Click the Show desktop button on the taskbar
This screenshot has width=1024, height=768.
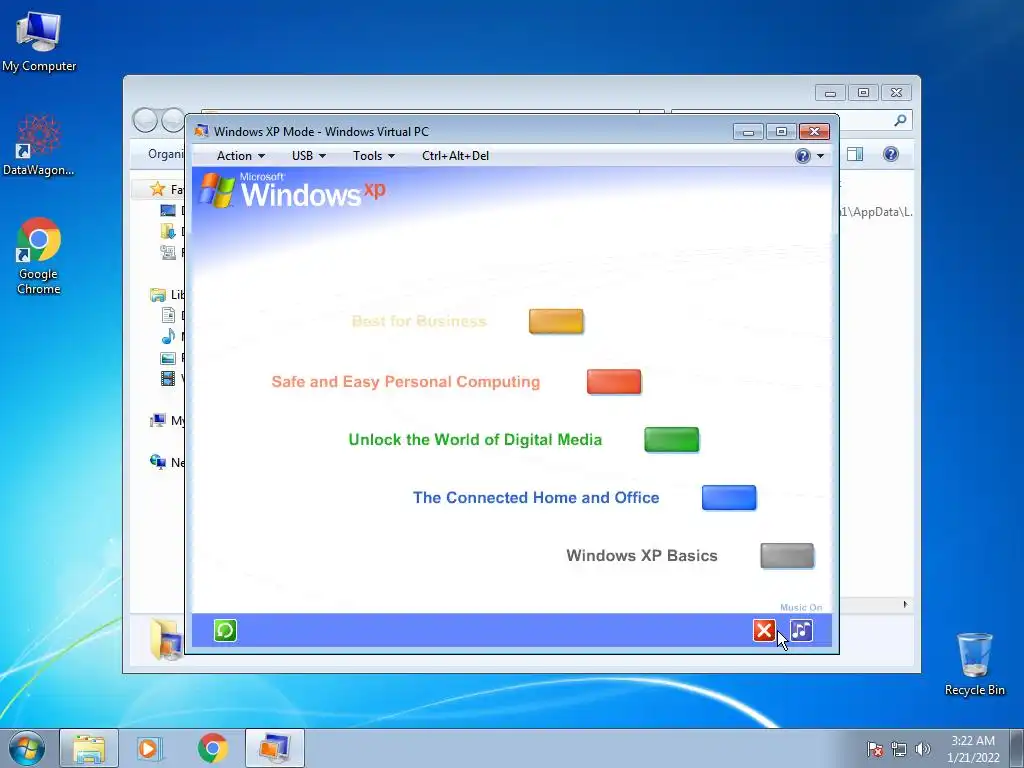[1017, 748]
